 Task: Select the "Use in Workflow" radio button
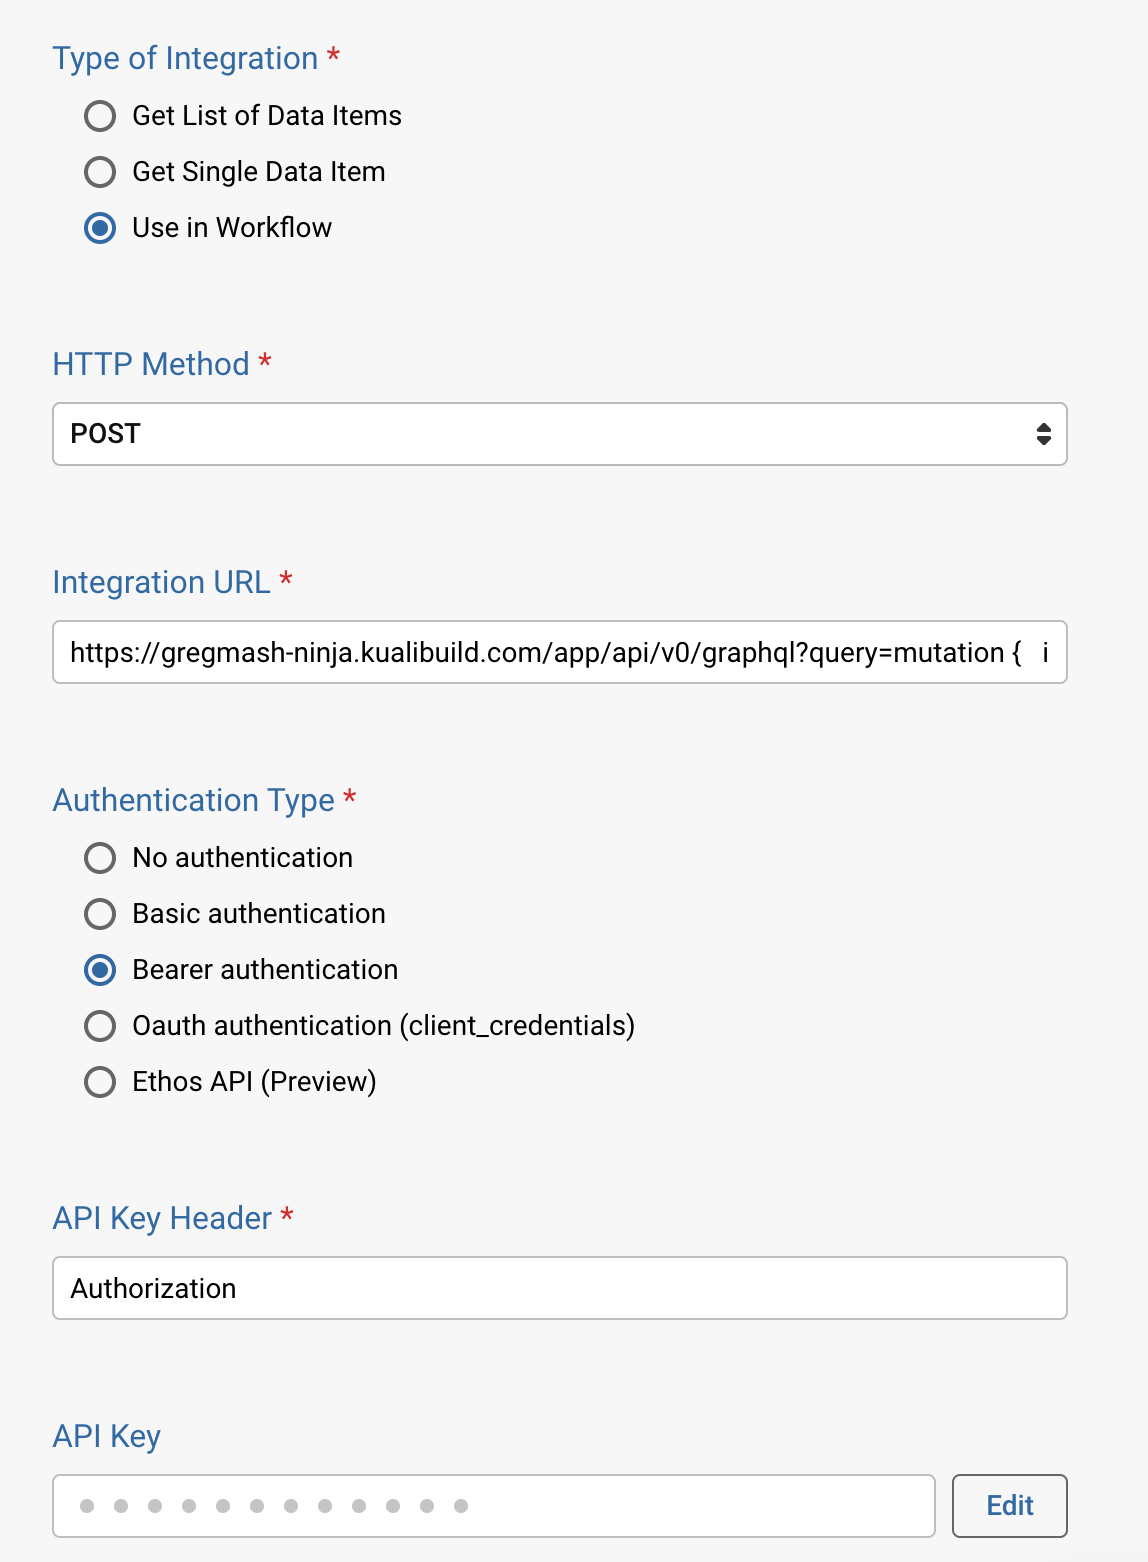pos(99,228)
